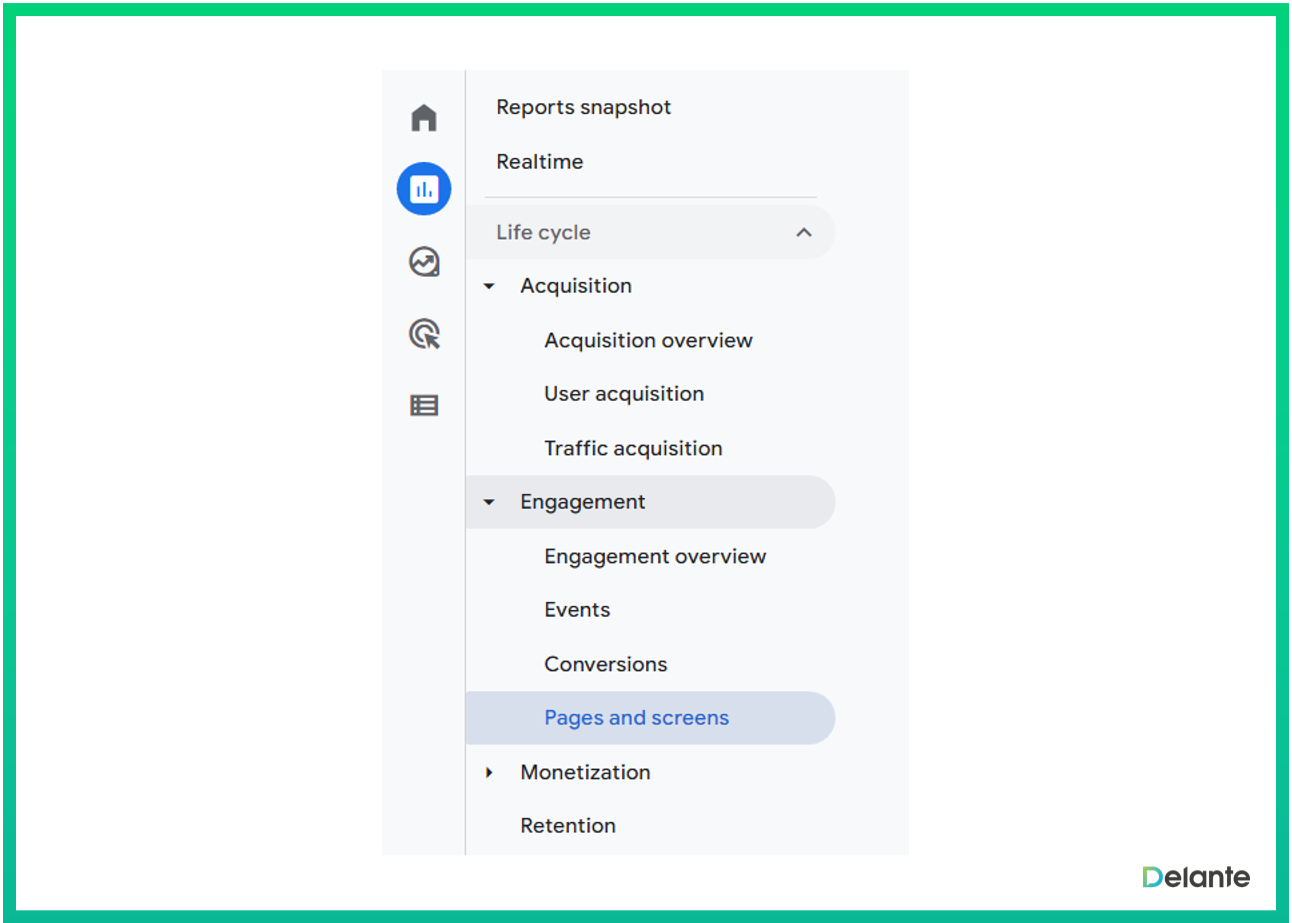Screen dimensions: 1292x923
Task: Select Acquisition overview
Action: click(x=648, y=341)
